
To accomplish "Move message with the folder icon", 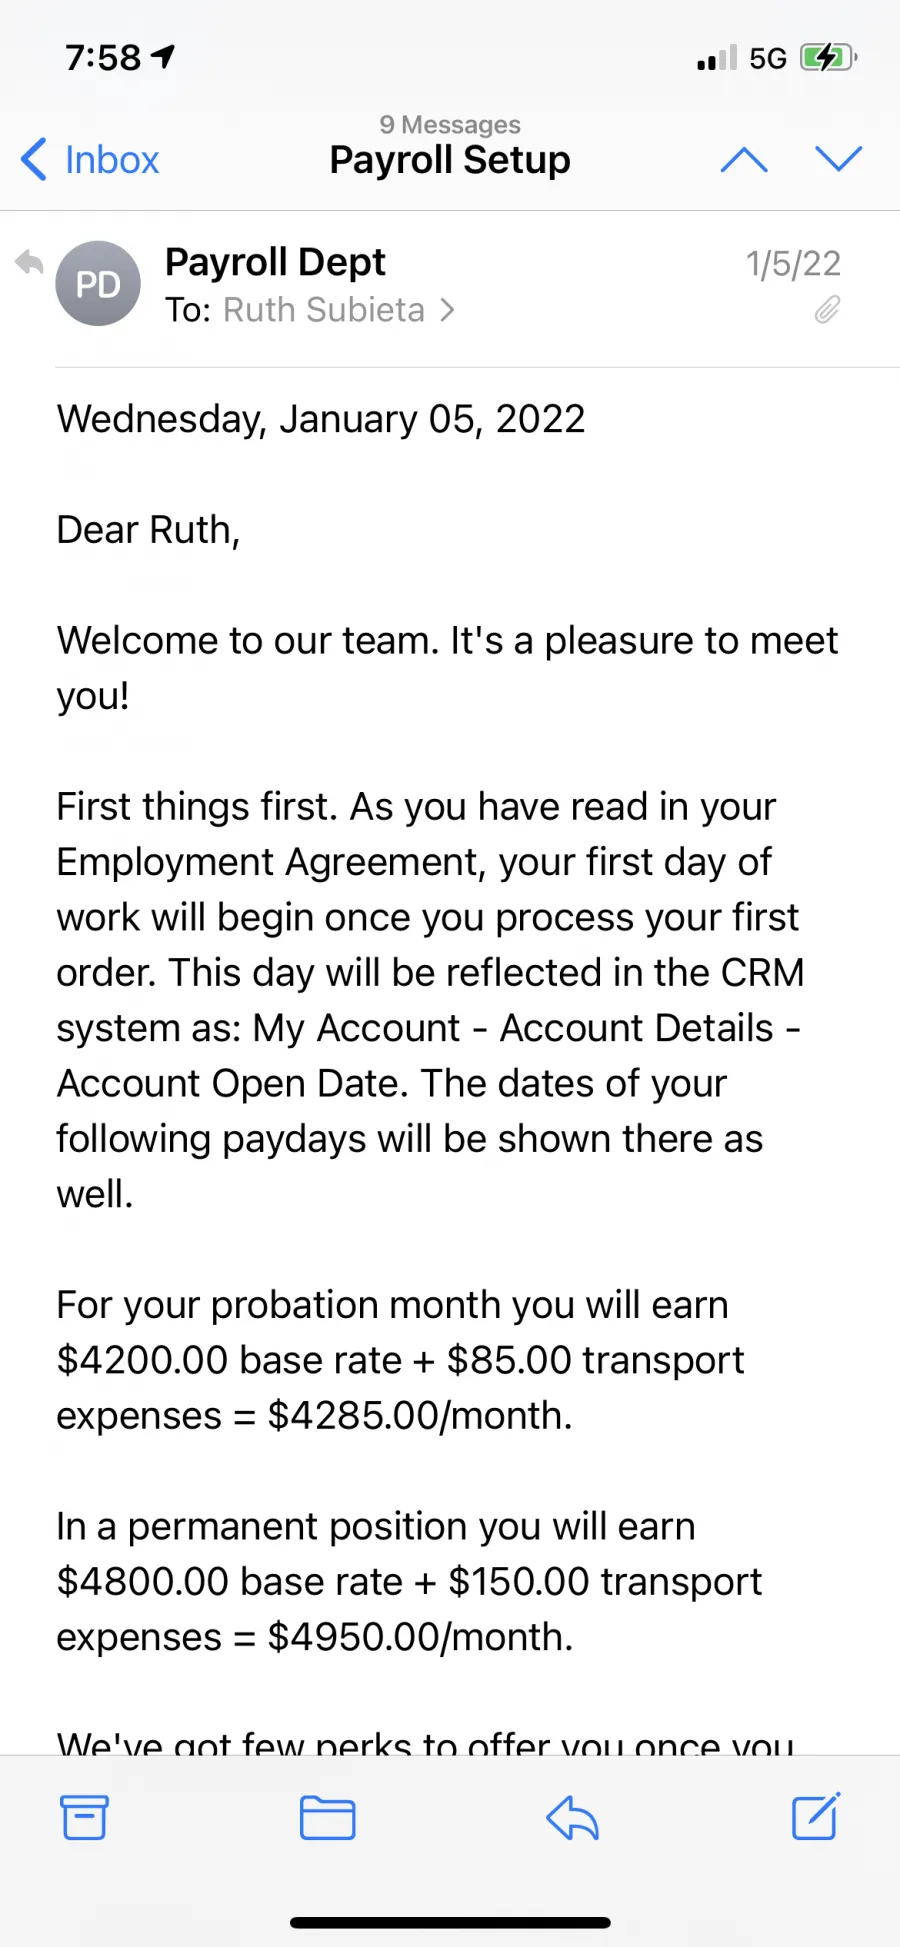I will 328,1818.
